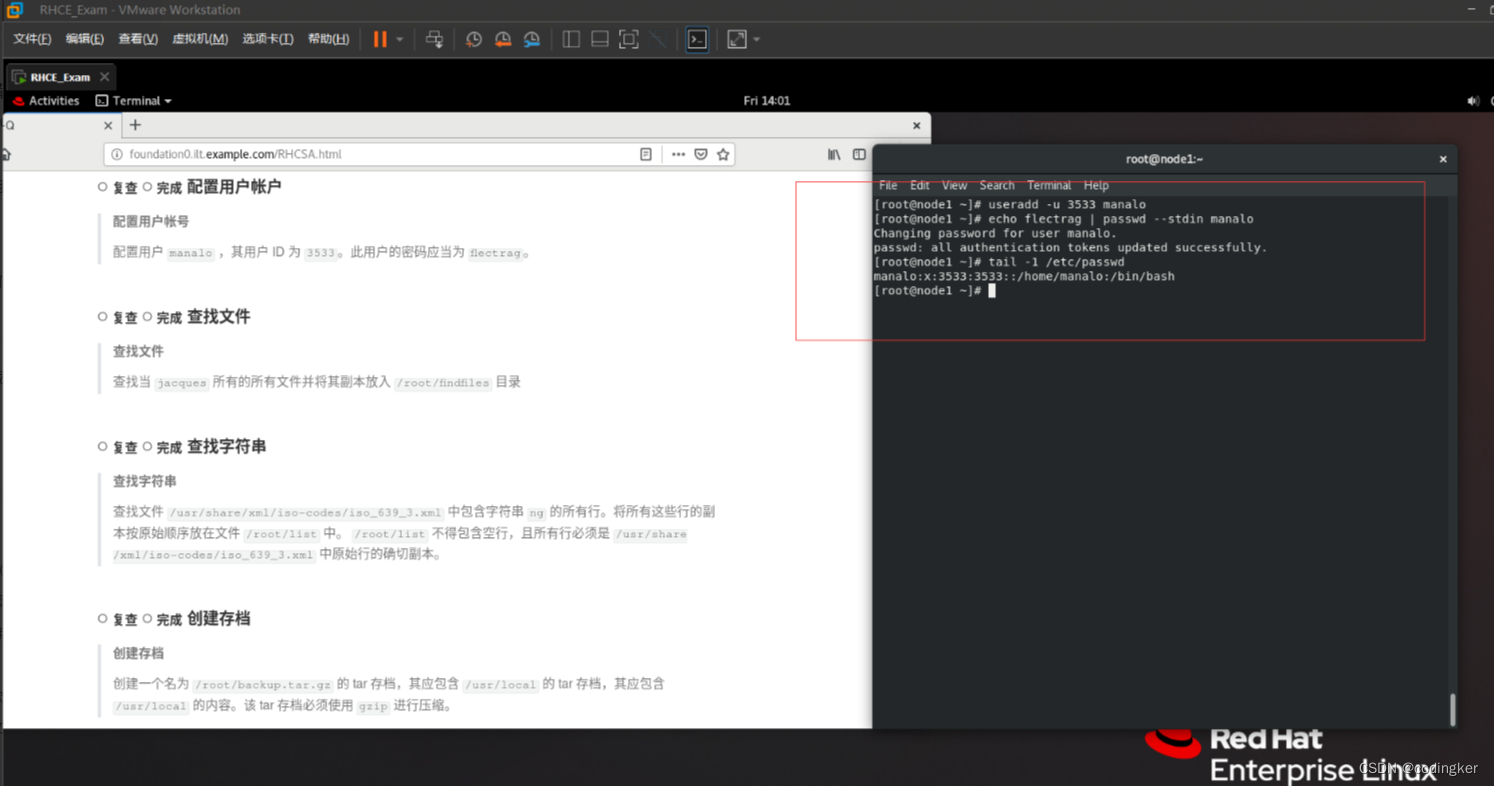Select 复查 radio for 查找字符串
Screen dimensions: 1494x786
pyautogui.click(x=102, y=447)
